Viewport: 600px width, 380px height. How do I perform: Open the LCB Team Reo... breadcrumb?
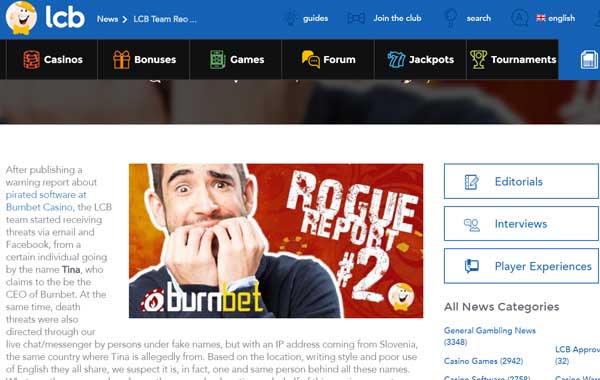tap(165, 19)
